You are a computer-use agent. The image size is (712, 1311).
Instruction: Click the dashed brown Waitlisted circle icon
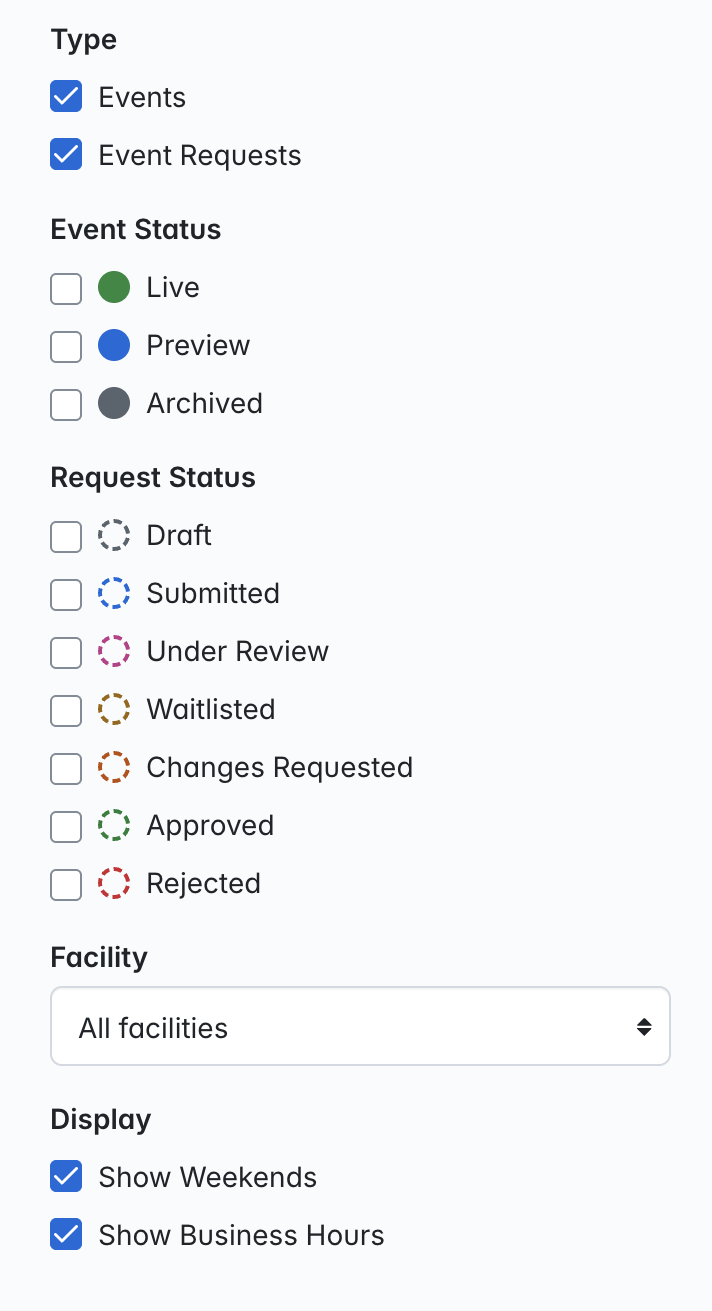[x=114, y=710]
